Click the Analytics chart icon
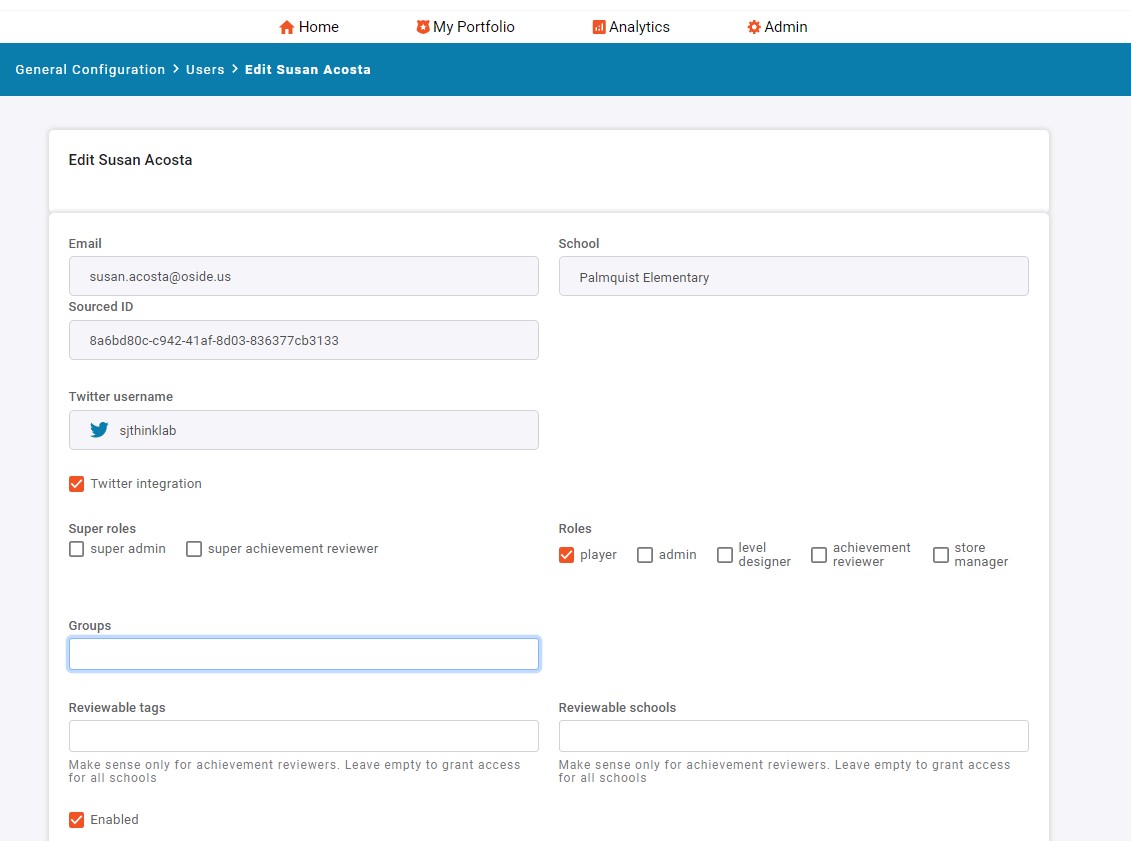The image size is (1131, 841). click(x=599, y=27)
